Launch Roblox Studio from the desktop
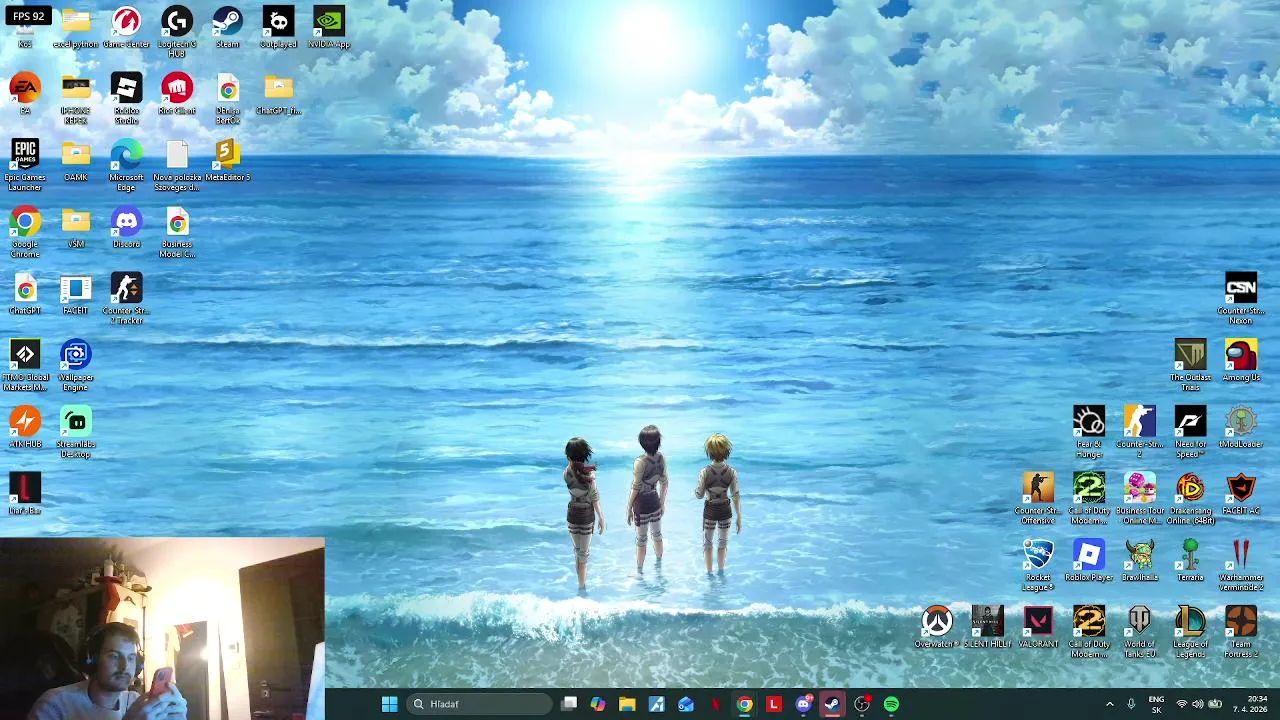 [126, 99]
